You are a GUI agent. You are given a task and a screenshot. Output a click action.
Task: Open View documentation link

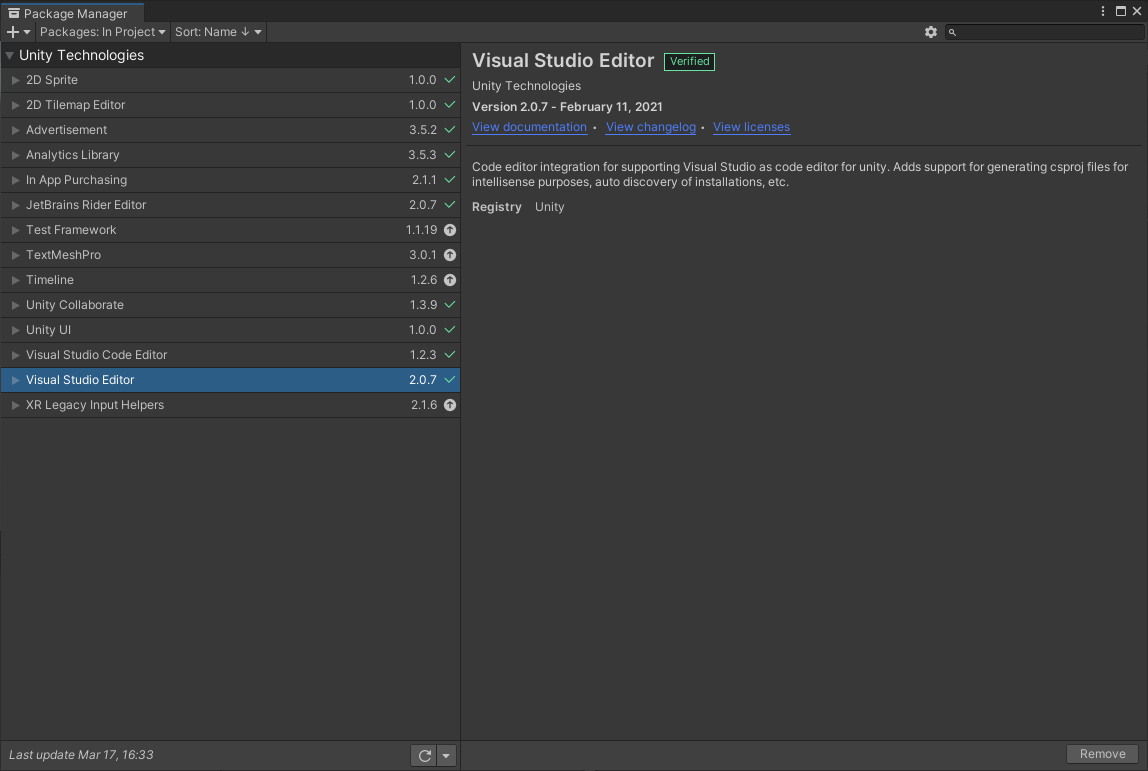coord(529,127)
